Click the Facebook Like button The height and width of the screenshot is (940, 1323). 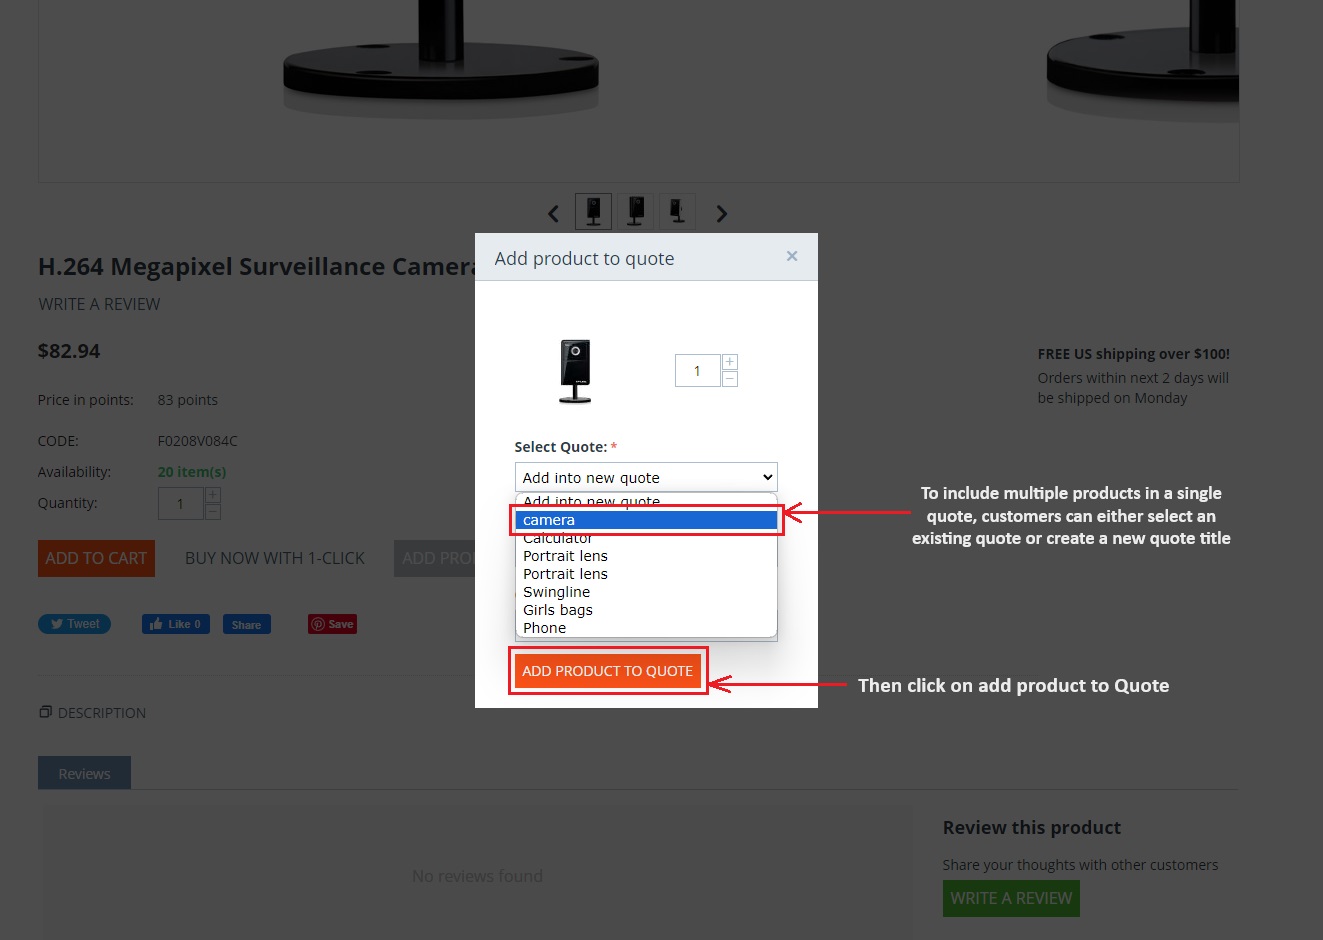point(176,624)
